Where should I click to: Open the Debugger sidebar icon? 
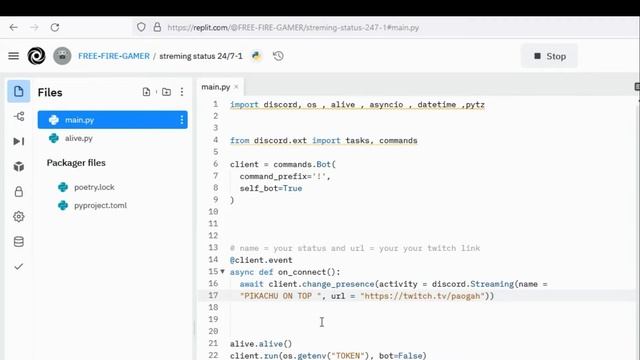(19, 141)
